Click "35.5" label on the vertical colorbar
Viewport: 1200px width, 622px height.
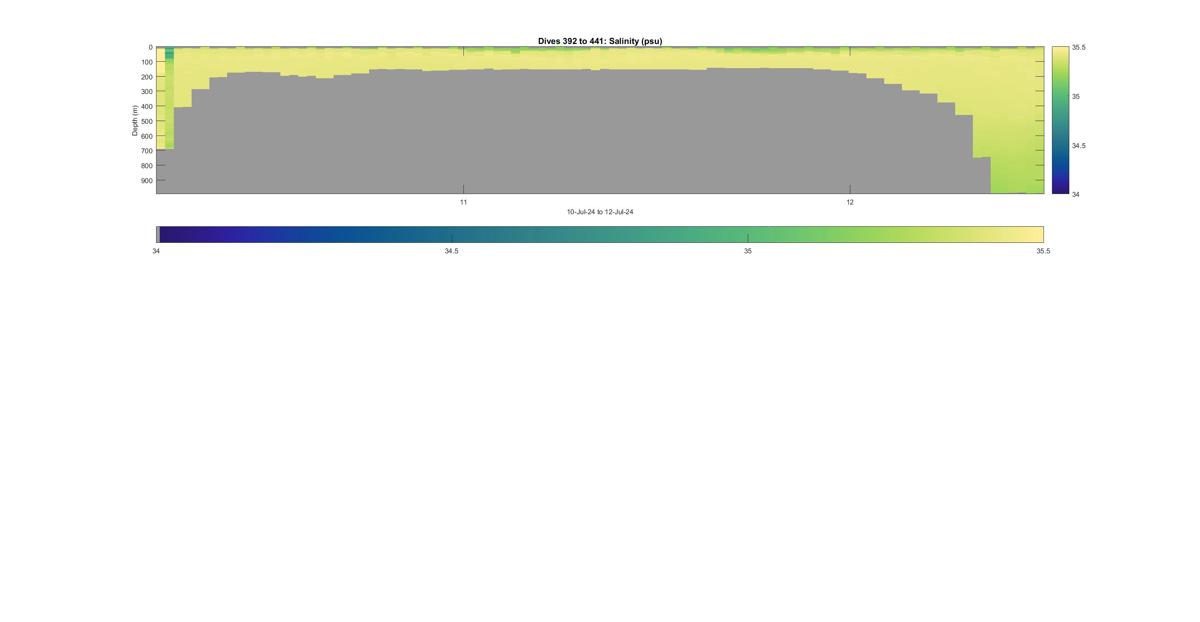(x=1079, y=47)
